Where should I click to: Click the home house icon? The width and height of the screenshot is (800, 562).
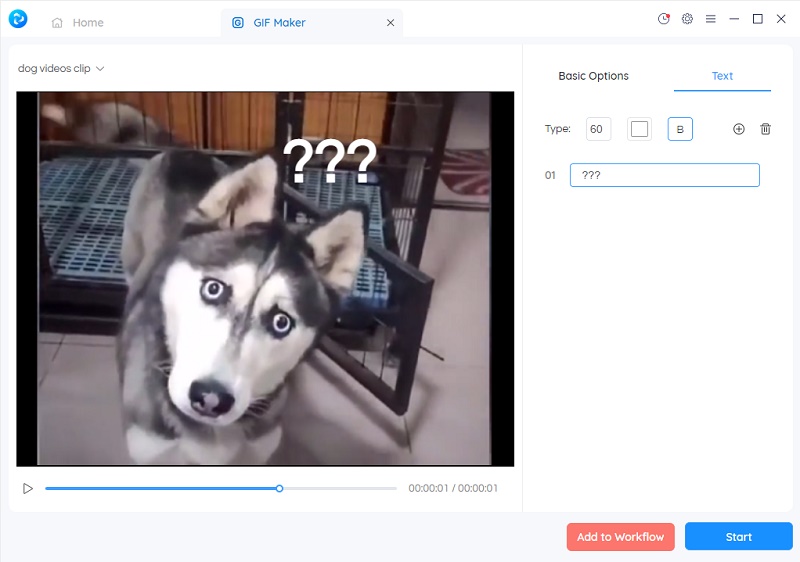(57, 23)
